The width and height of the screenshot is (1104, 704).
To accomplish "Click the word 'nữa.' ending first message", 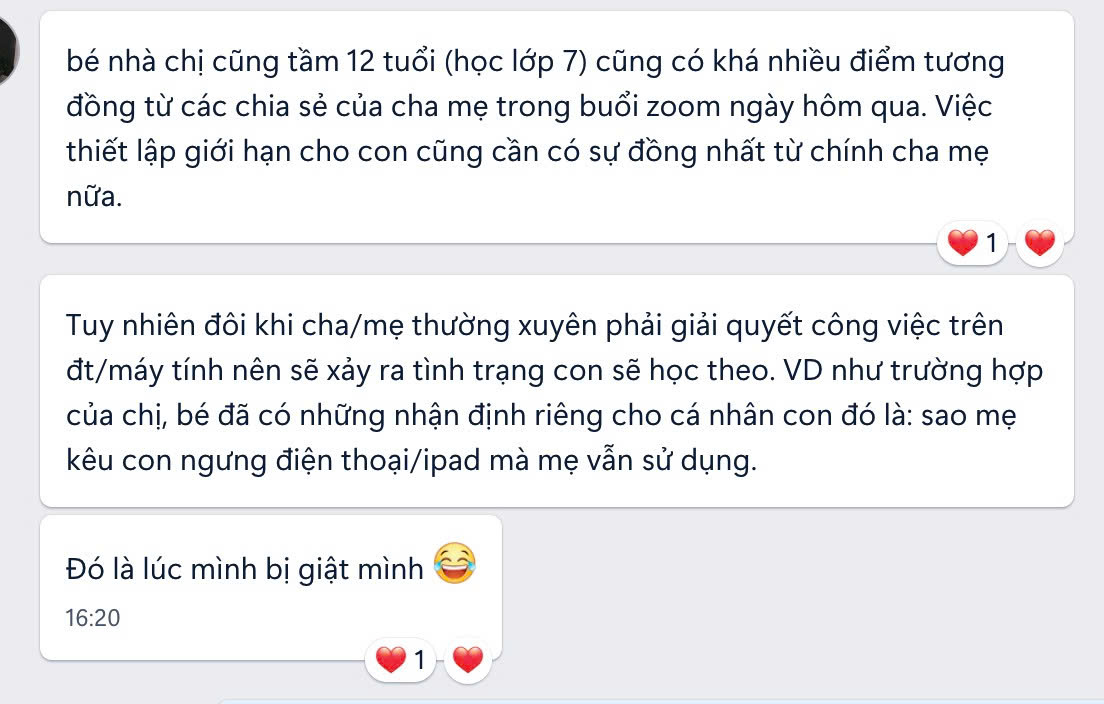I will coord(94,197).
